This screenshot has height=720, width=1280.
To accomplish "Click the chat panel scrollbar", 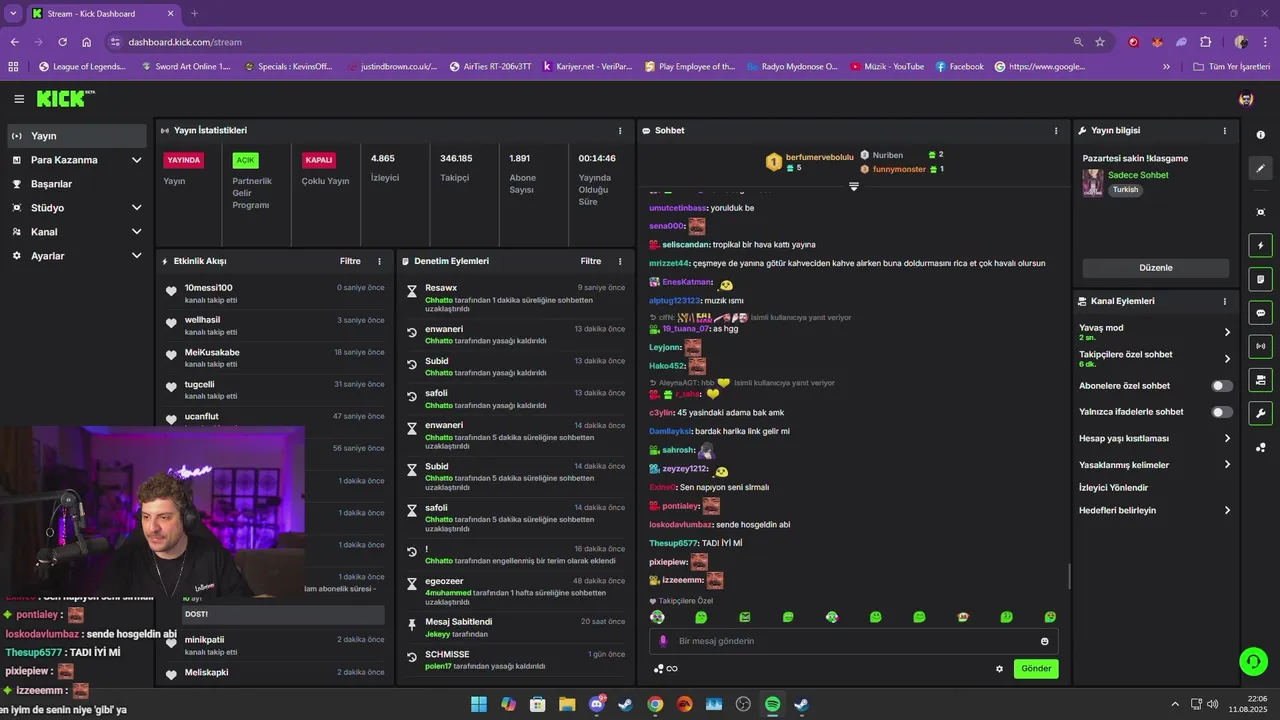I will coord(1069,577).
